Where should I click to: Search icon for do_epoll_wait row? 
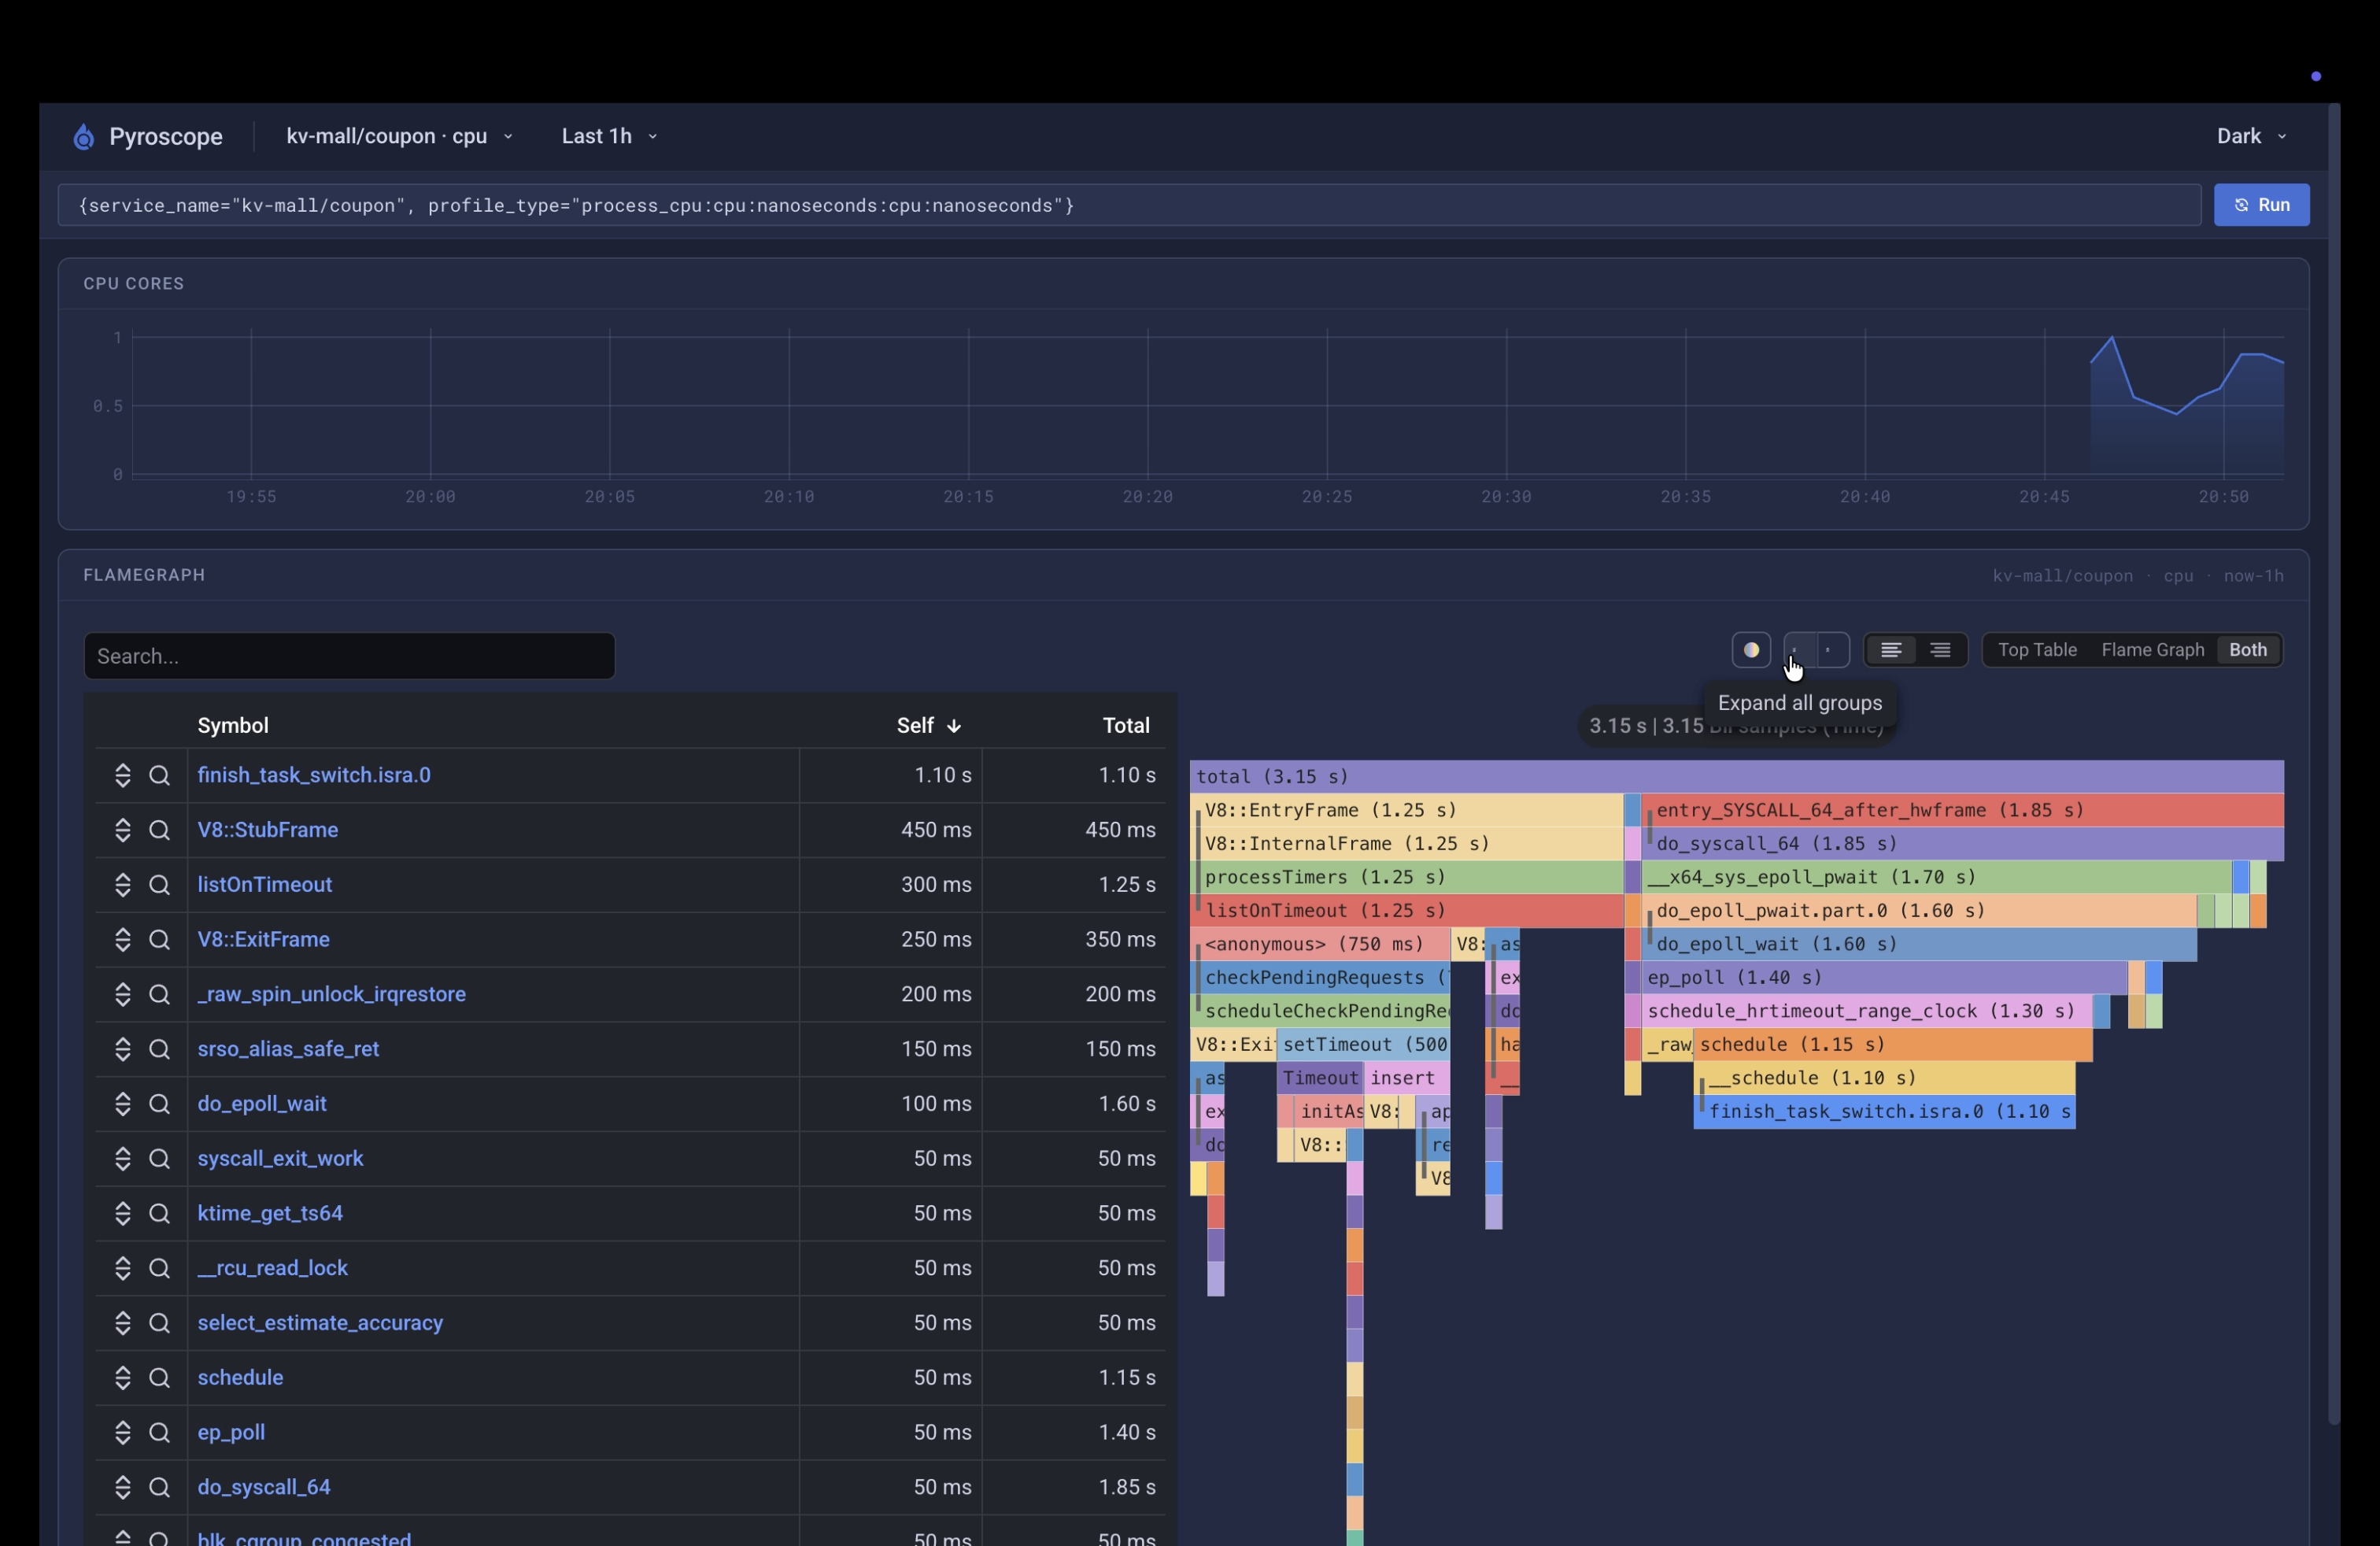coord(159,1104)
